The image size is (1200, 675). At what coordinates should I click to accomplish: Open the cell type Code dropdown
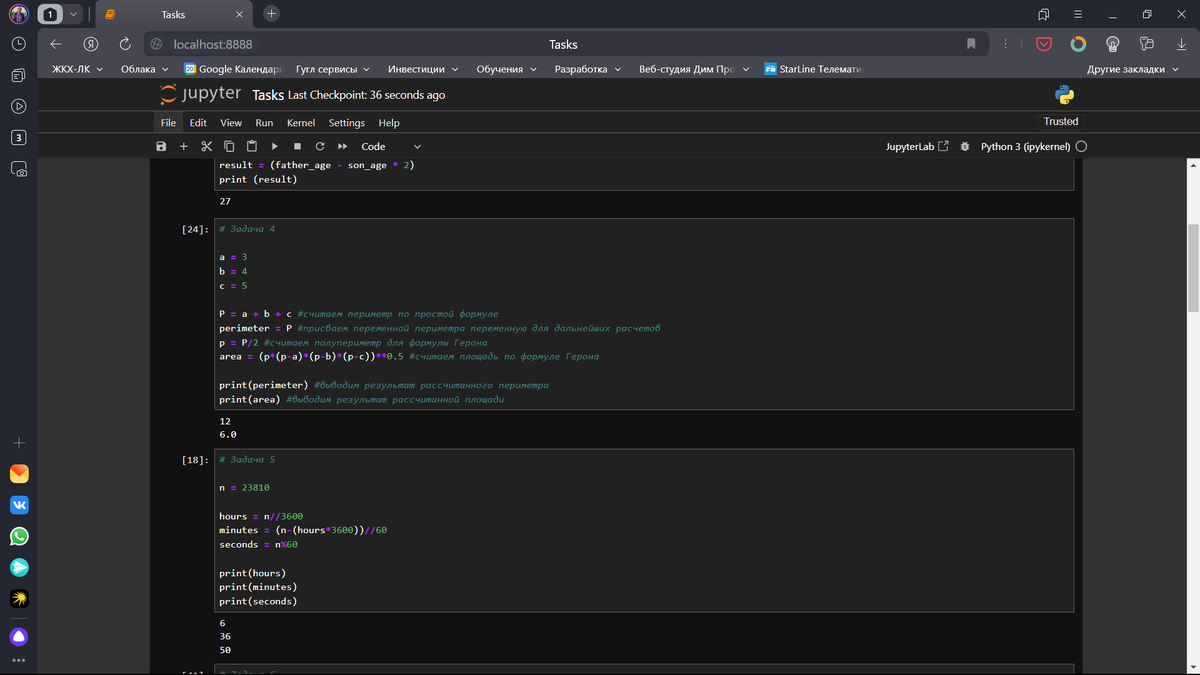(x=390, y=146)
